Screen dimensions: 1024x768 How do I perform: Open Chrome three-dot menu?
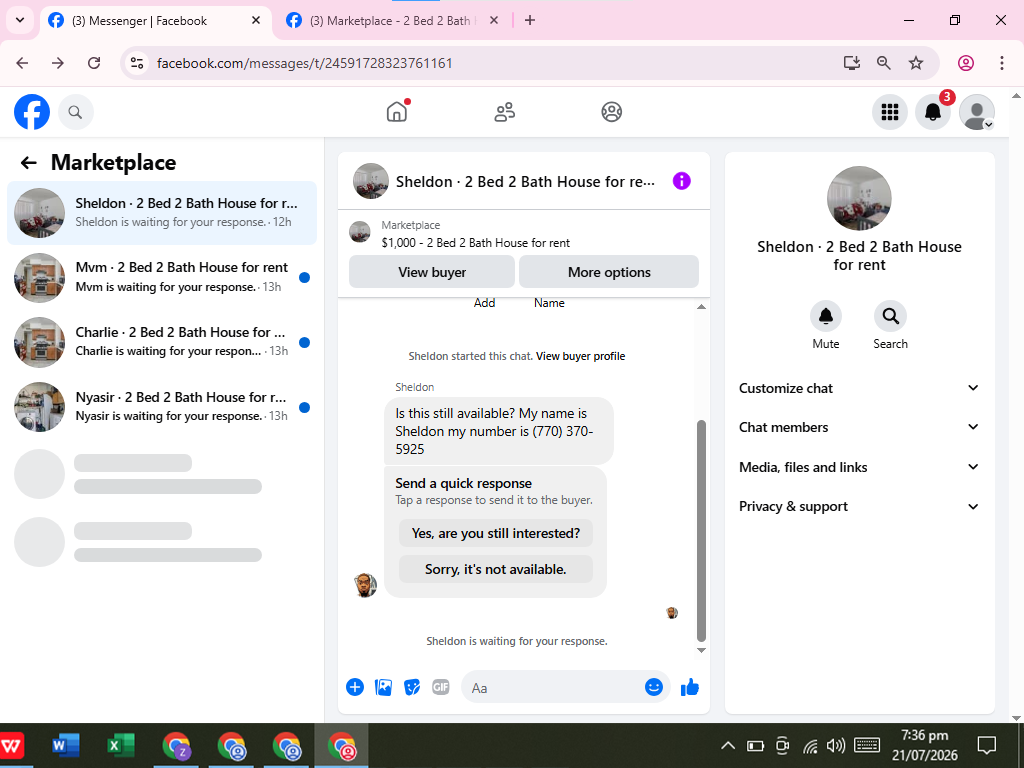click(x=1002, y=63)
